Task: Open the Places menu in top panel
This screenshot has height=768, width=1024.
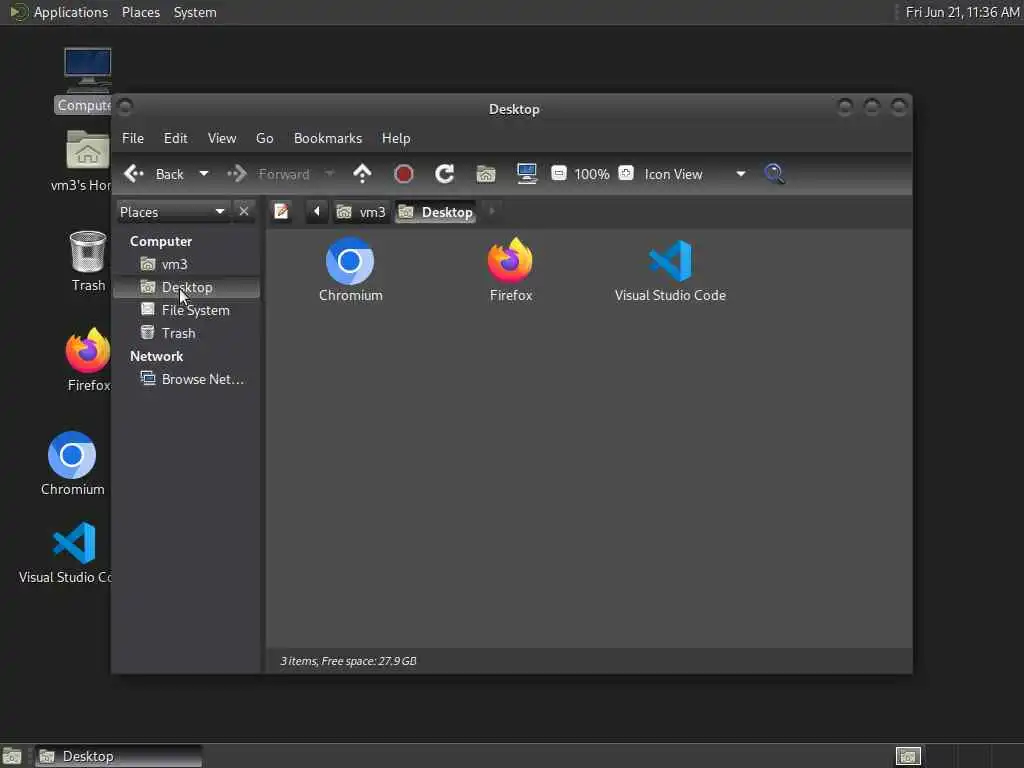Action: coord(140,12)
